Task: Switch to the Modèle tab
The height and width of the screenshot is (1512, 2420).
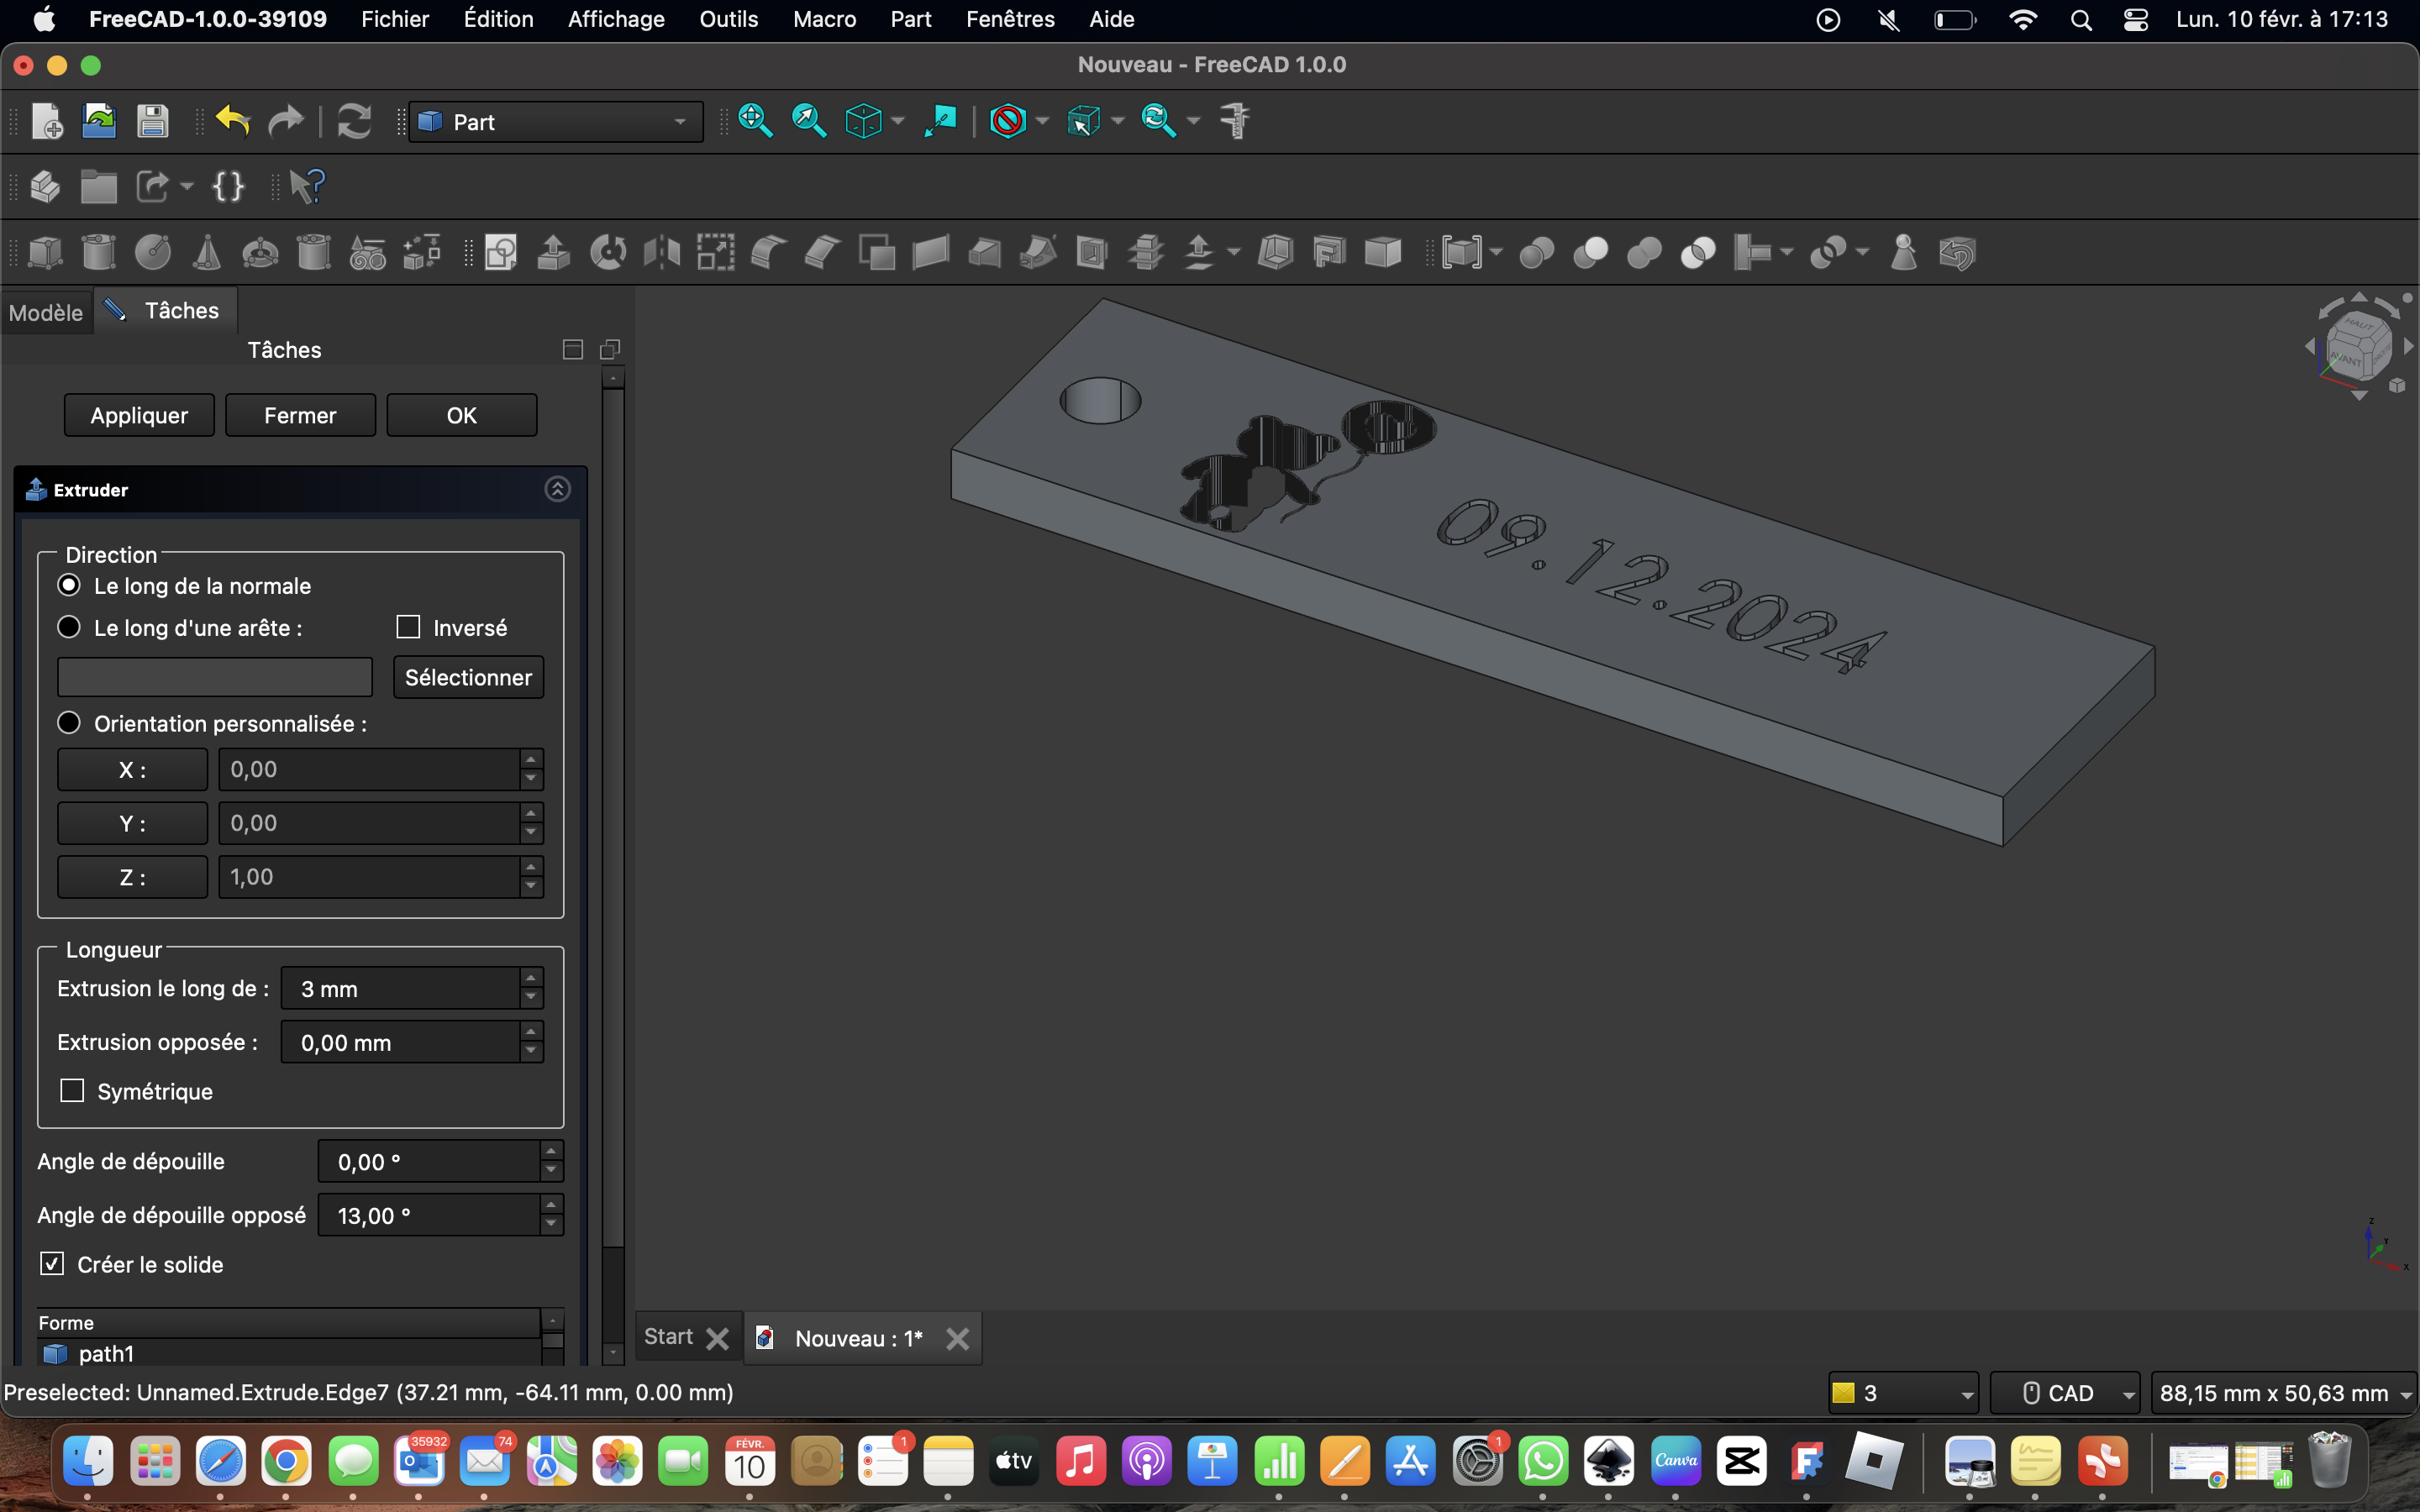Action: tap(46, 312)
